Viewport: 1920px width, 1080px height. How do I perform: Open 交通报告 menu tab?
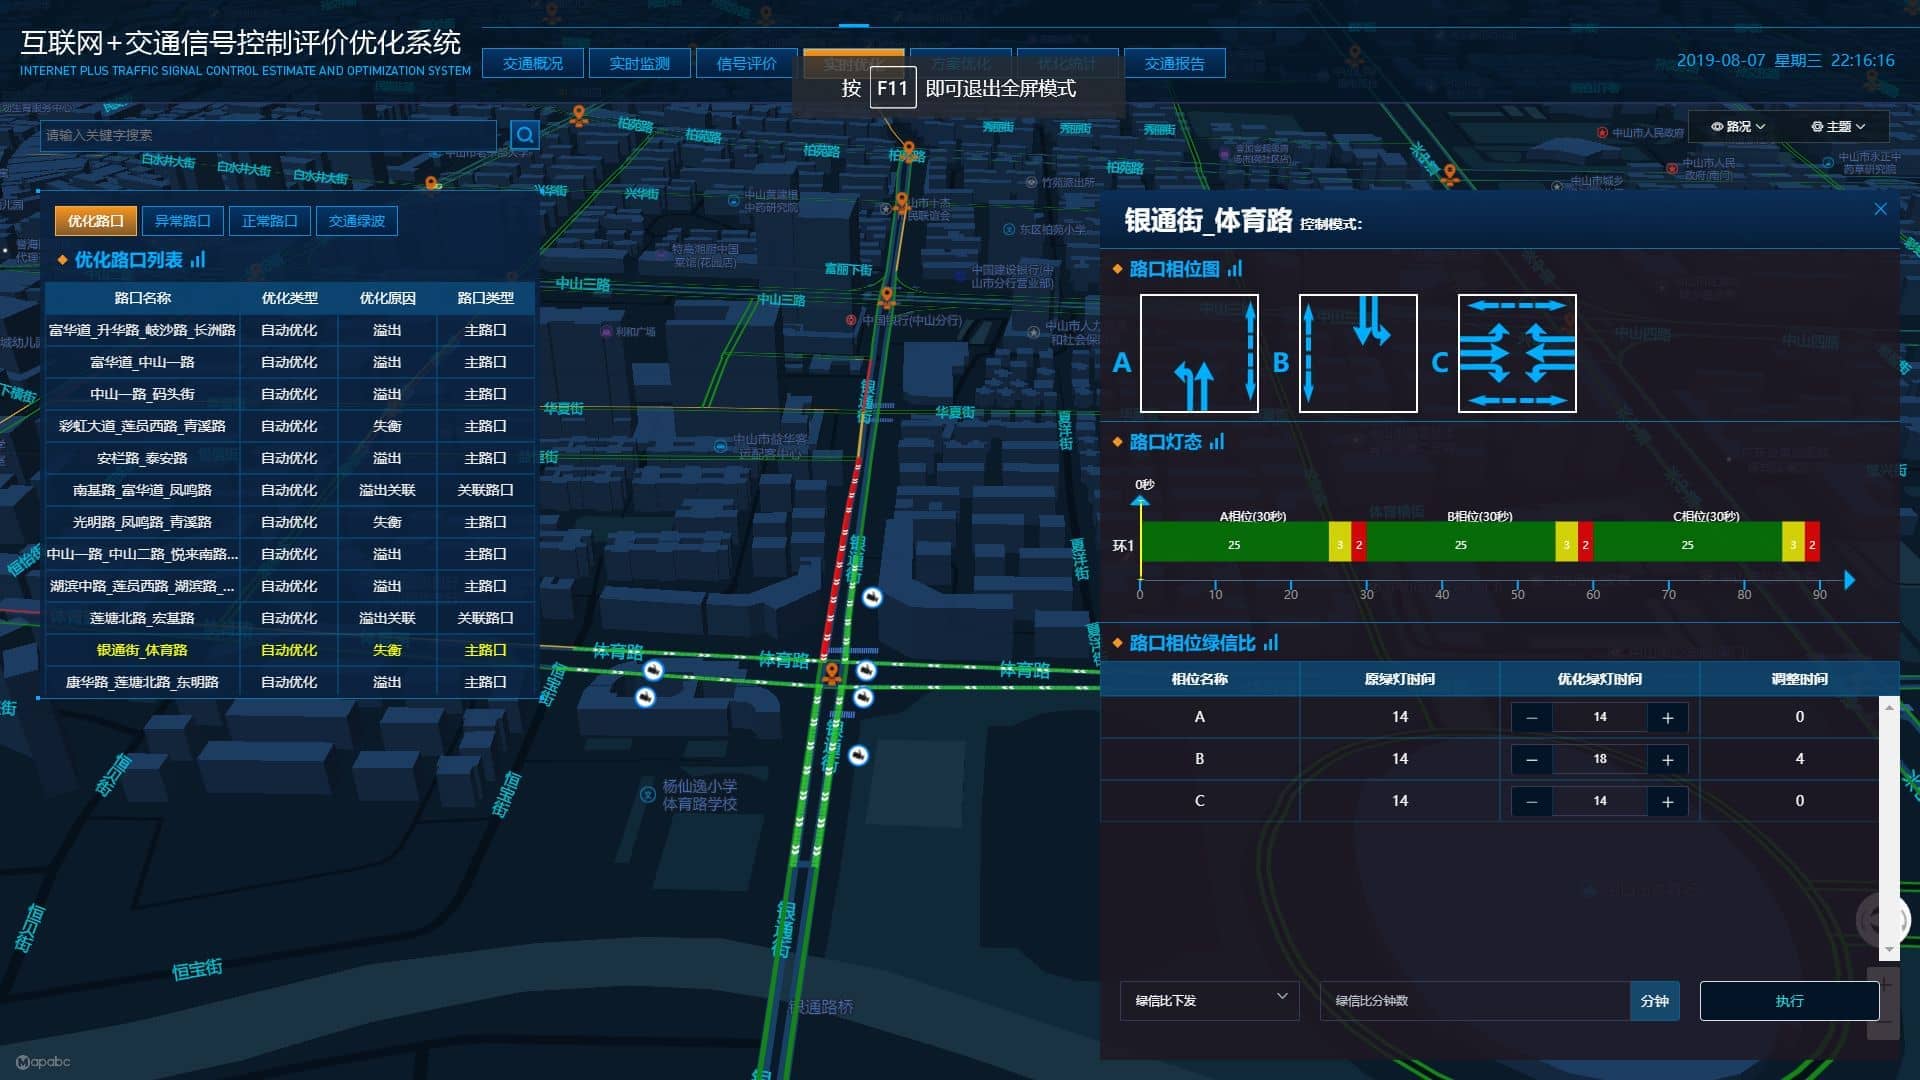coord(1174,64)
